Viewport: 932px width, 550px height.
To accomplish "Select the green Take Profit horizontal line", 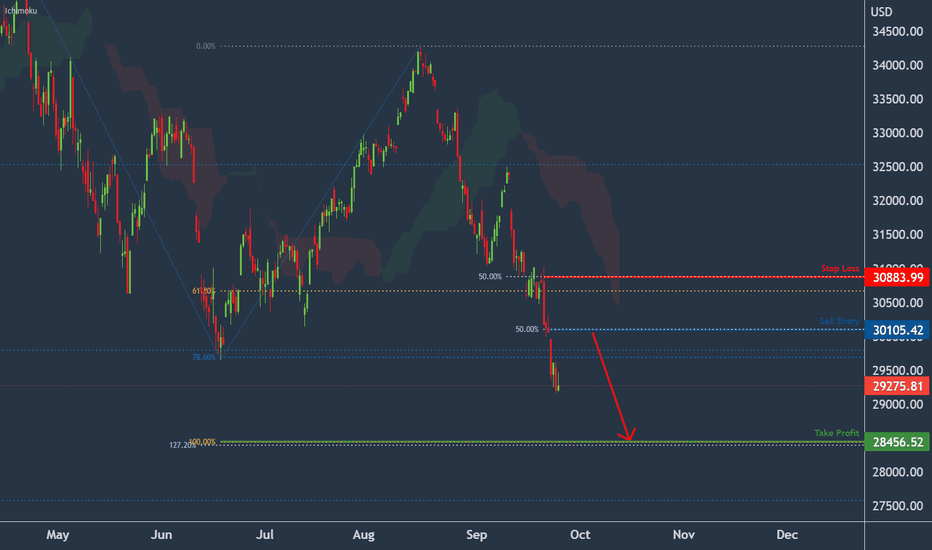I will 541,442.
